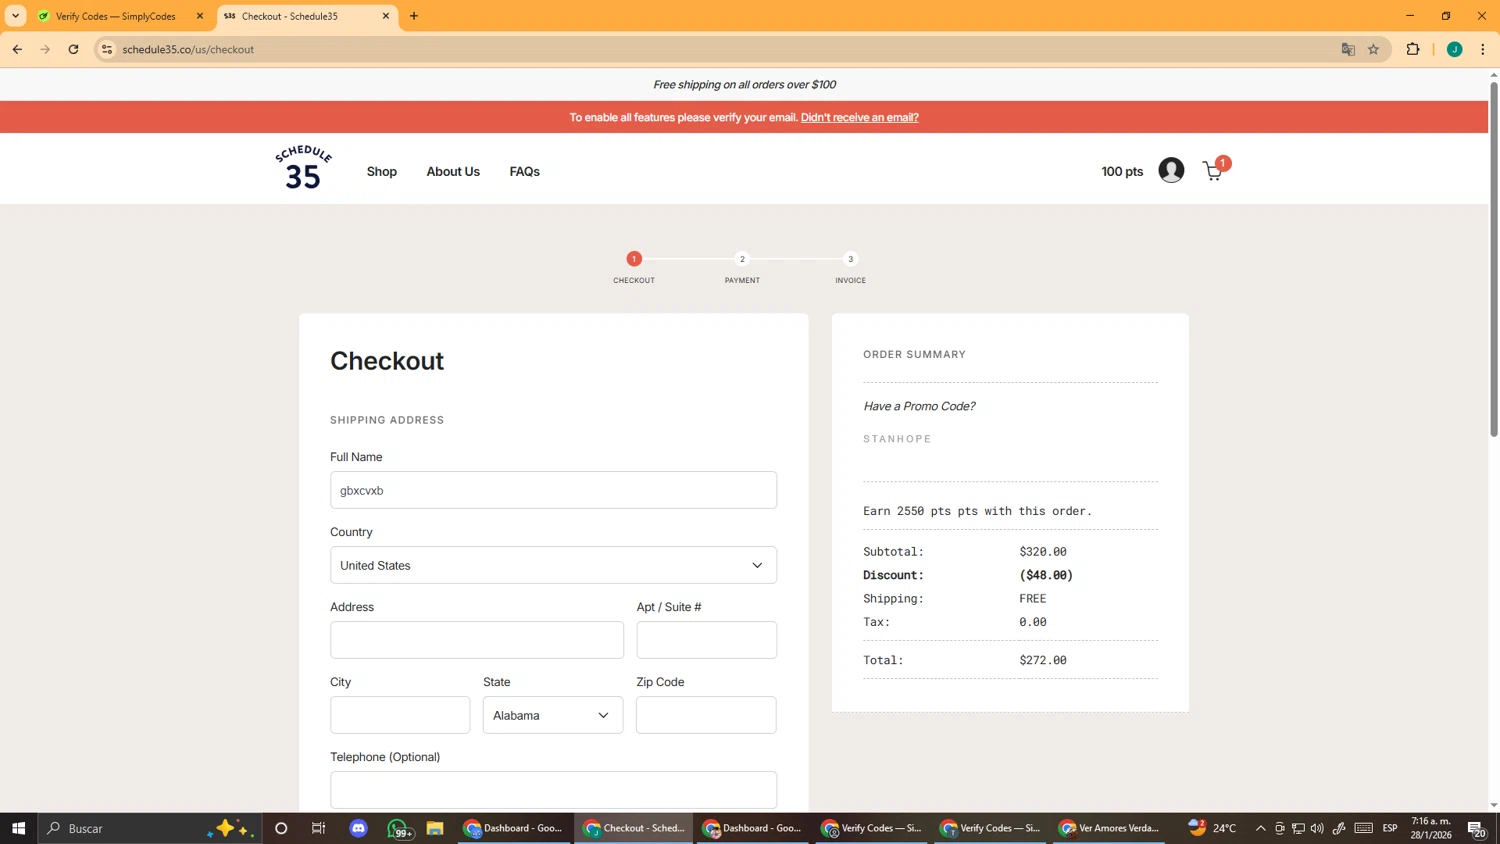Viewport: 1500px width, 844px height.
Task: Select checkout step 1 indicator
Action: [634, 259]
